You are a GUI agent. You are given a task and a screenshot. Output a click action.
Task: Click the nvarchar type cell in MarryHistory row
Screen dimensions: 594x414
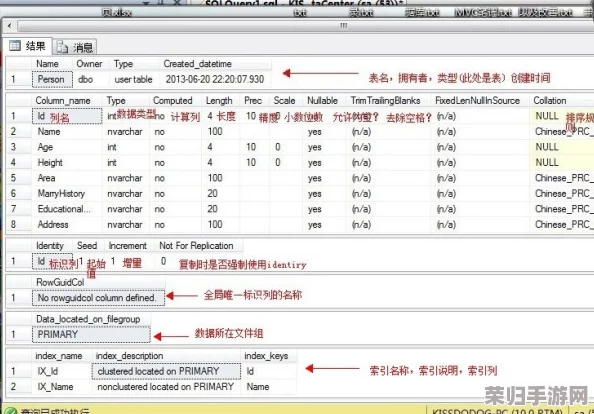pos(126,194)
